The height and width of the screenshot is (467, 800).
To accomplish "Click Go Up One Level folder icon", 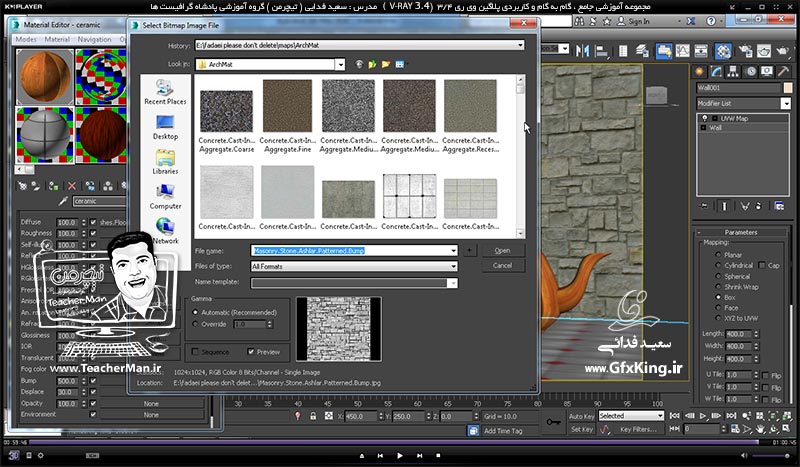I will pos(372,64).
